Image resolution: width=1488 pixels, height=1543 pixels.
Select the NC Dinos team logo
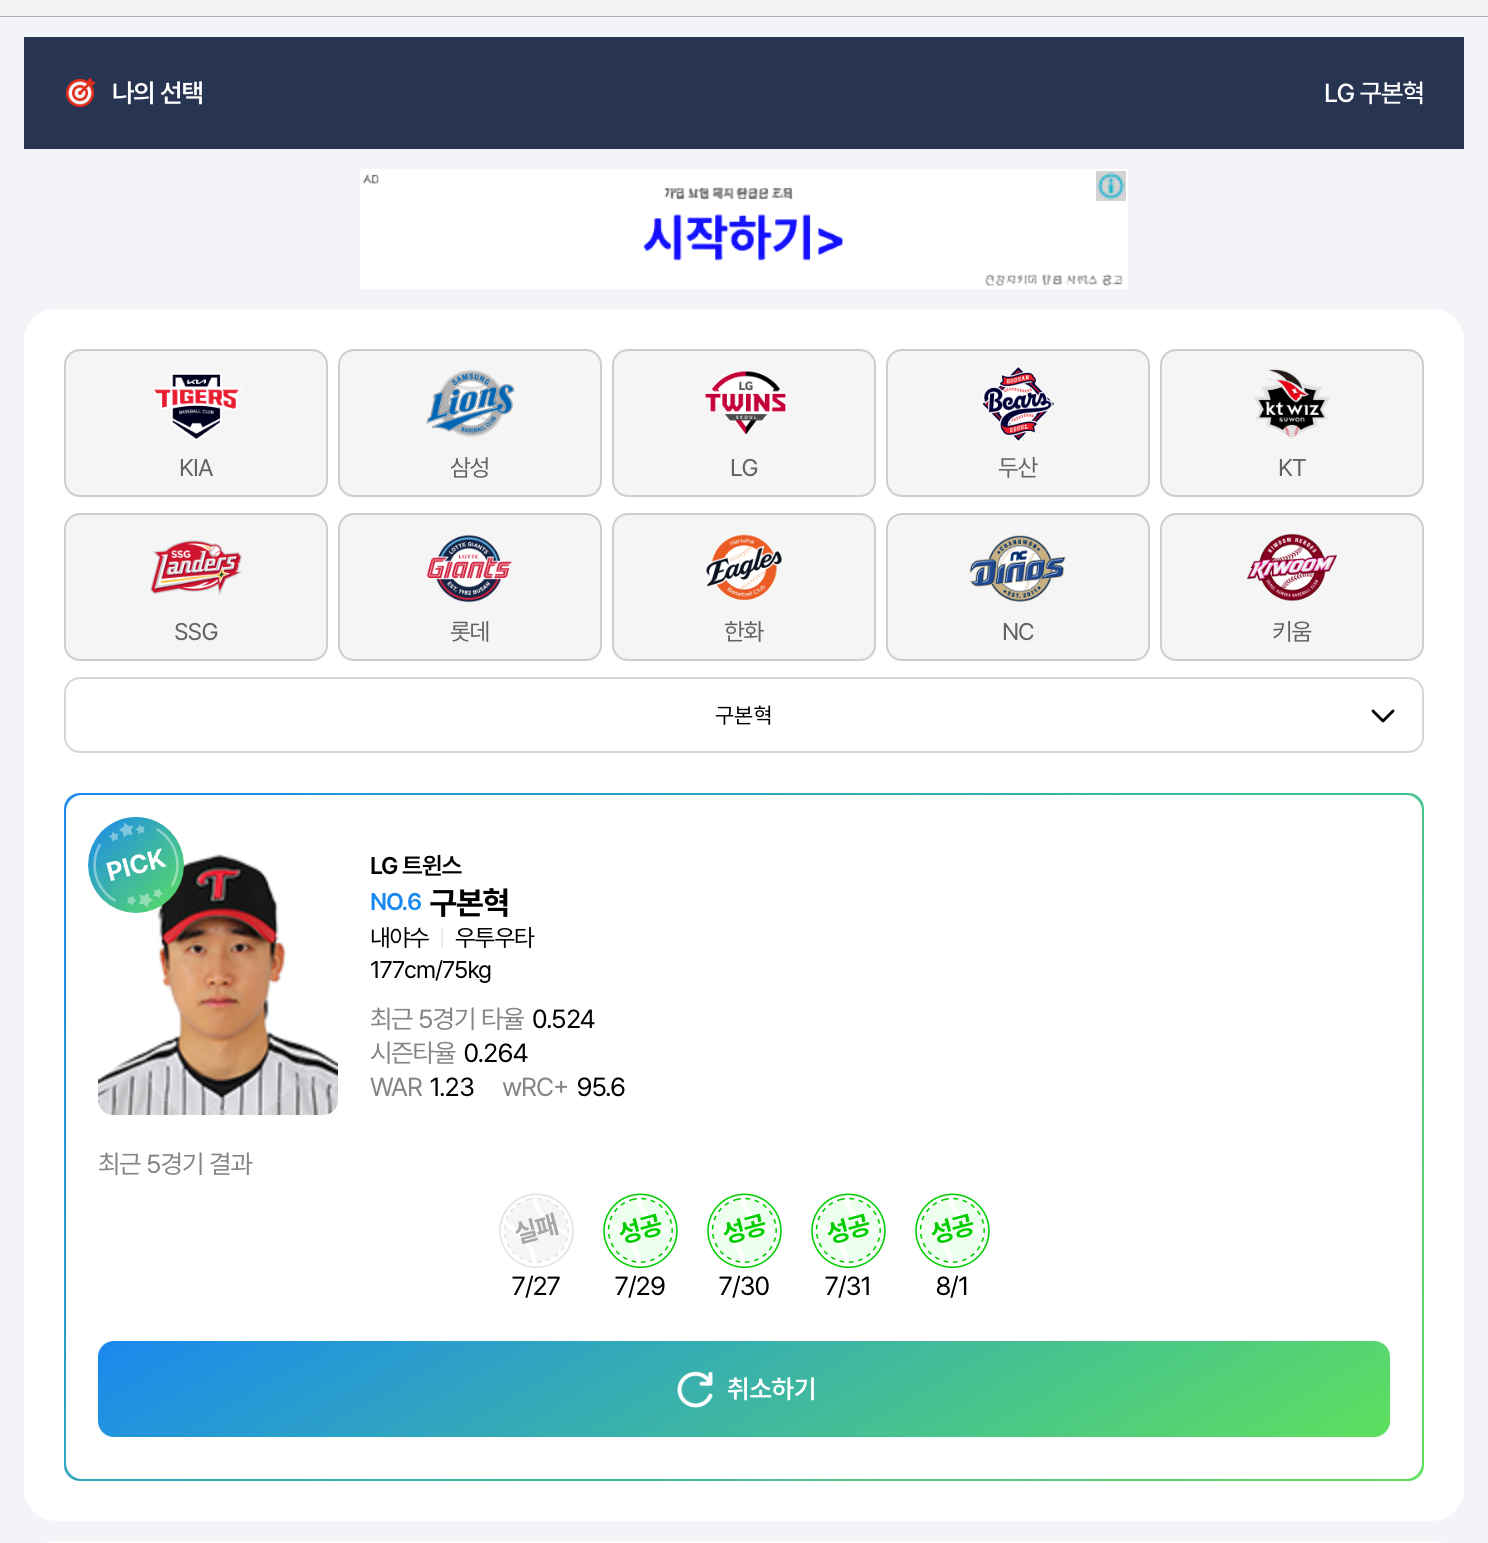click(x=1018, y=568)
